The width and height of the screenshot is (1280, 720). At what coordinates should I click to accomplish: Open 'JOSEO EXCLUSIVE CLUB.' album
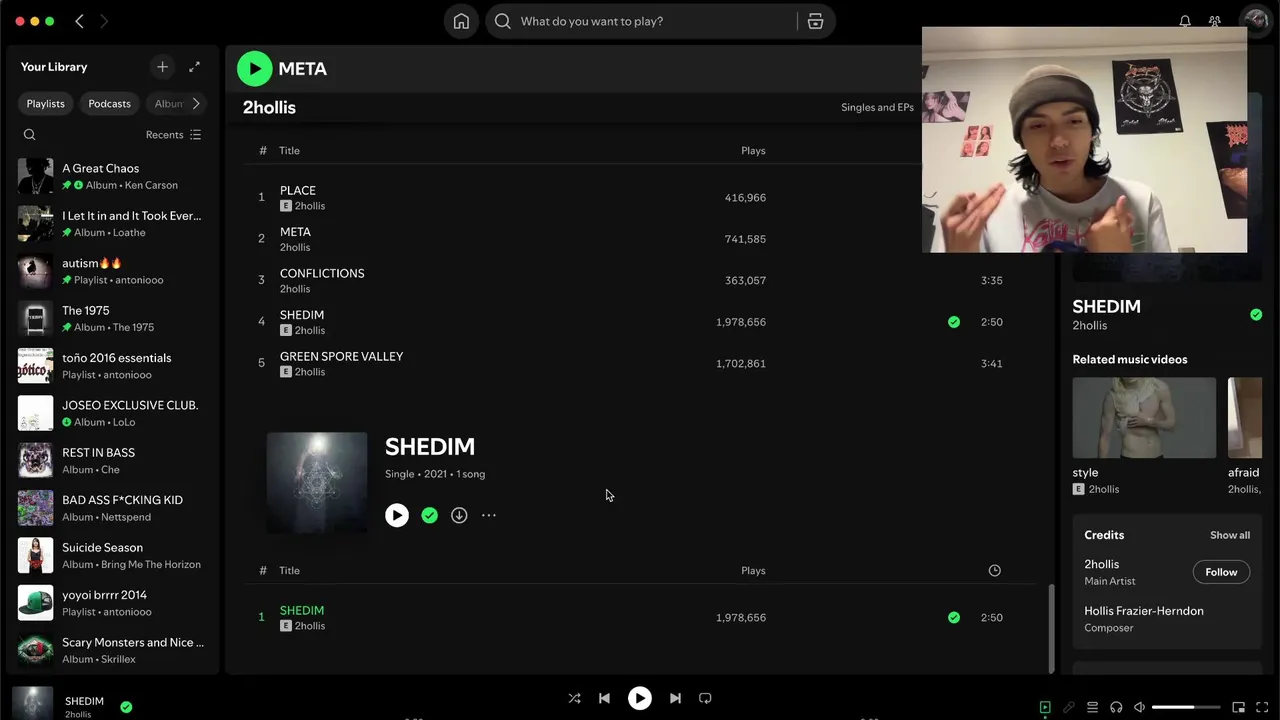click(x=112, y=413)
